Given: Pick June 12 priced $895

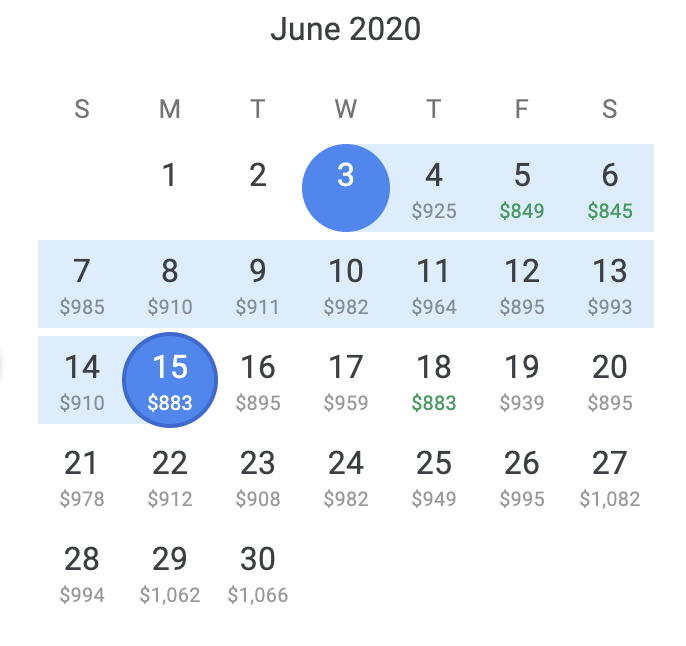Looking at the screenshot, I should [x=522, y=284].
